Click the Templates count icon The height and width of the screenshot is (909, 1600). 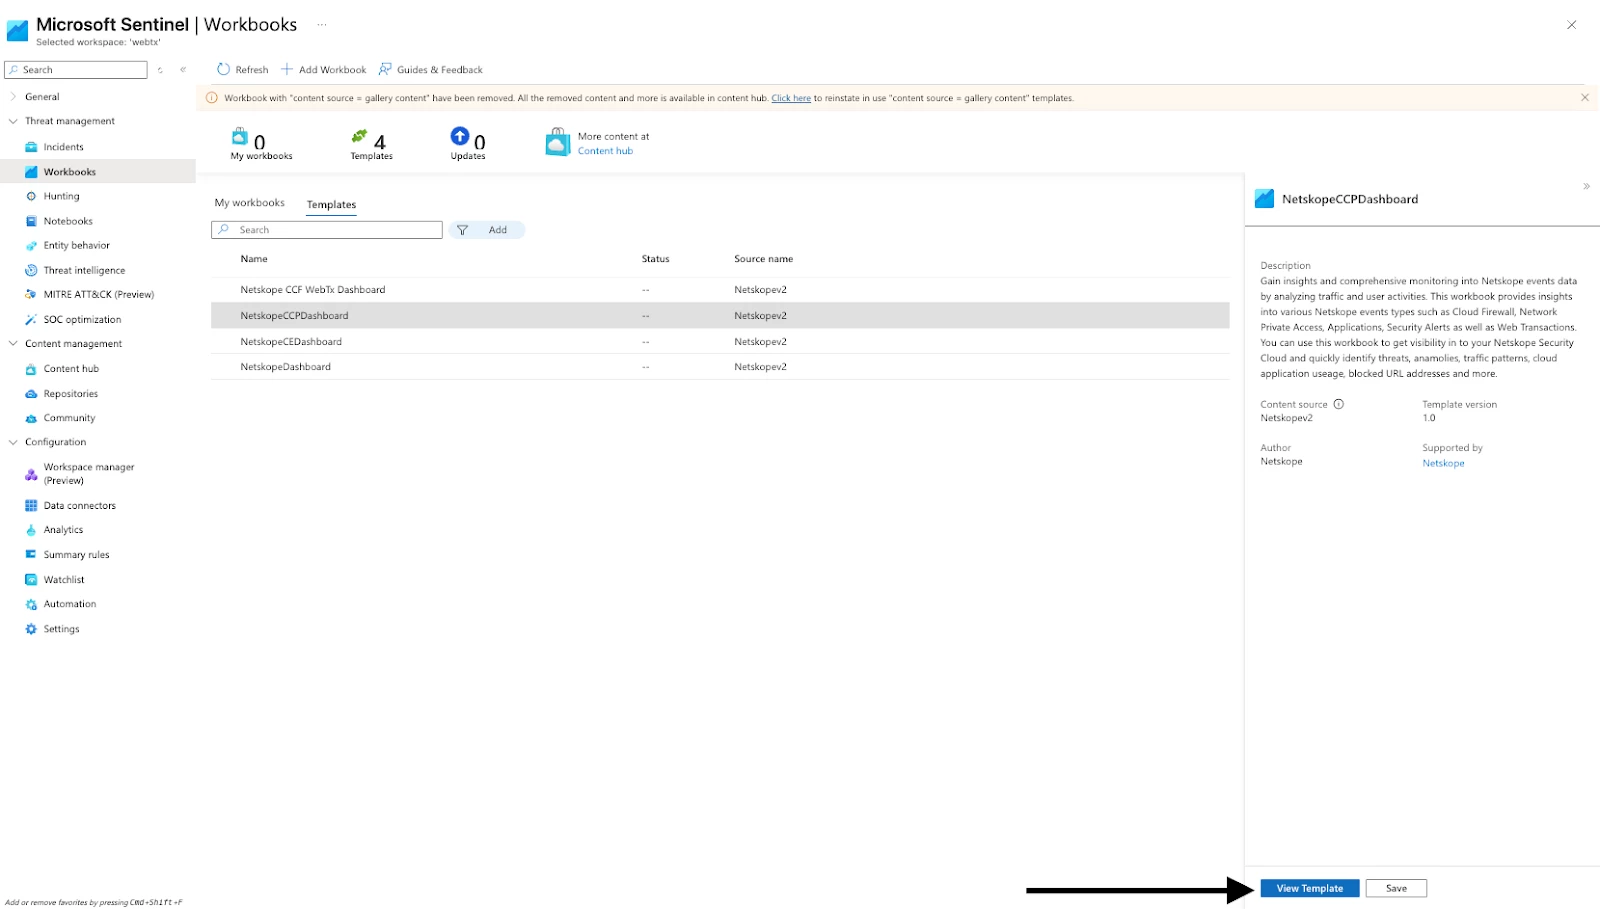coord(360,136)
